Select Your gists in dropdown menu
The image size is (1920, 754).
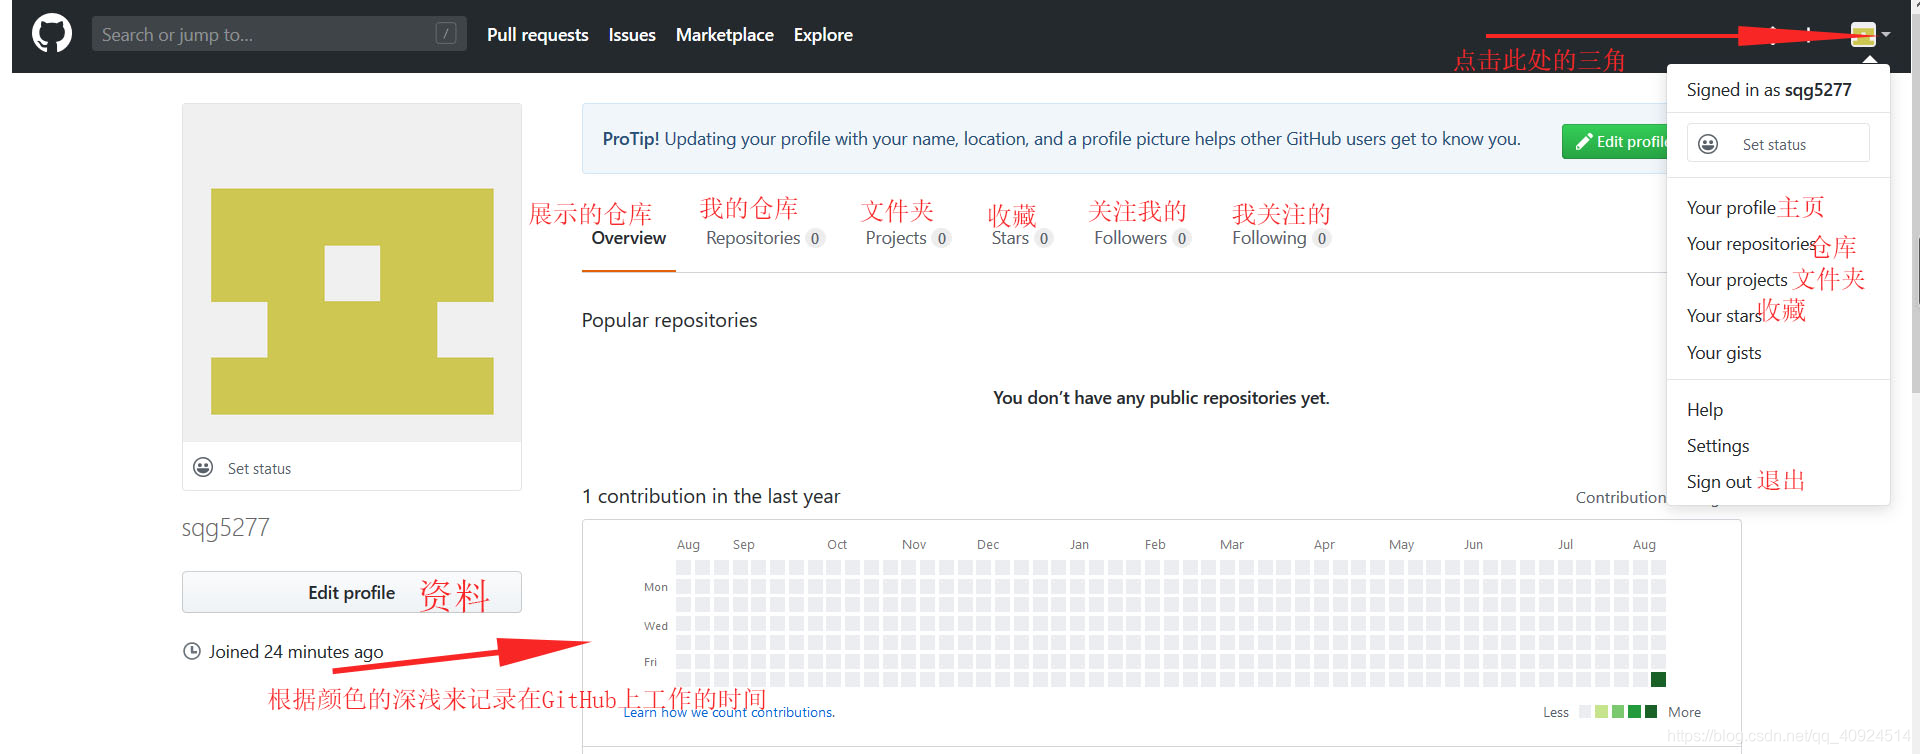point(1724,353)
